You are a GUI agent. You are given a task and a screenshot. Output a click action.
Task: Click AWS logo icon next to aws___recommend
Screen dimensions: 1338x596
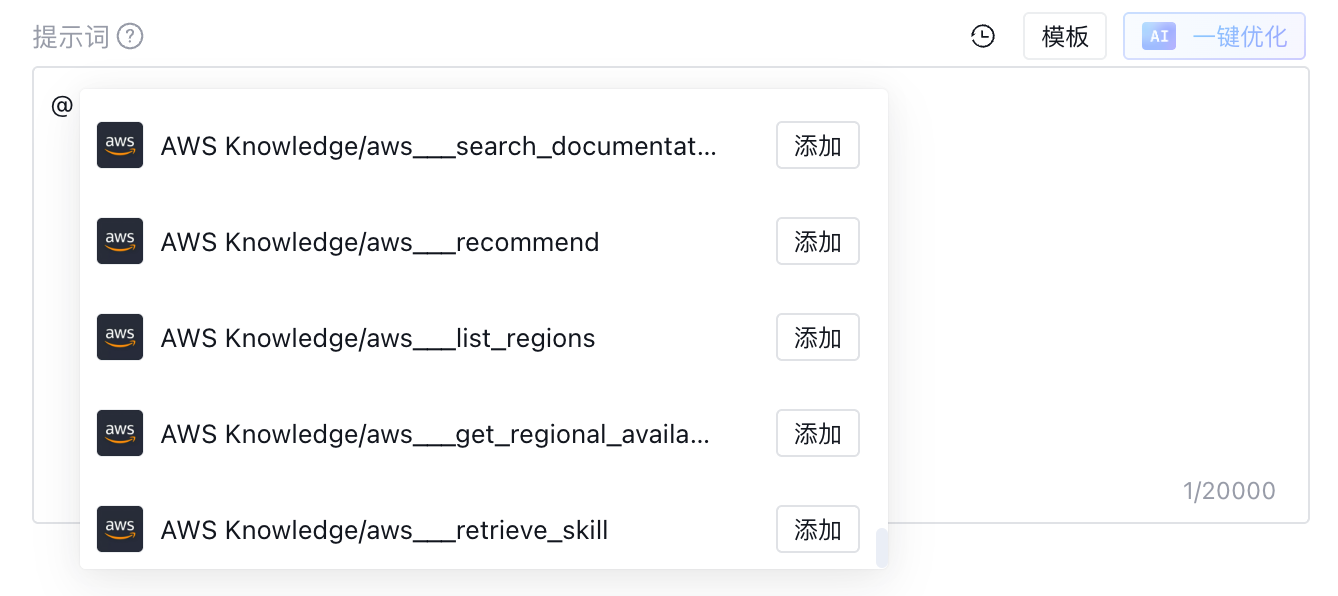click(120, 242)
